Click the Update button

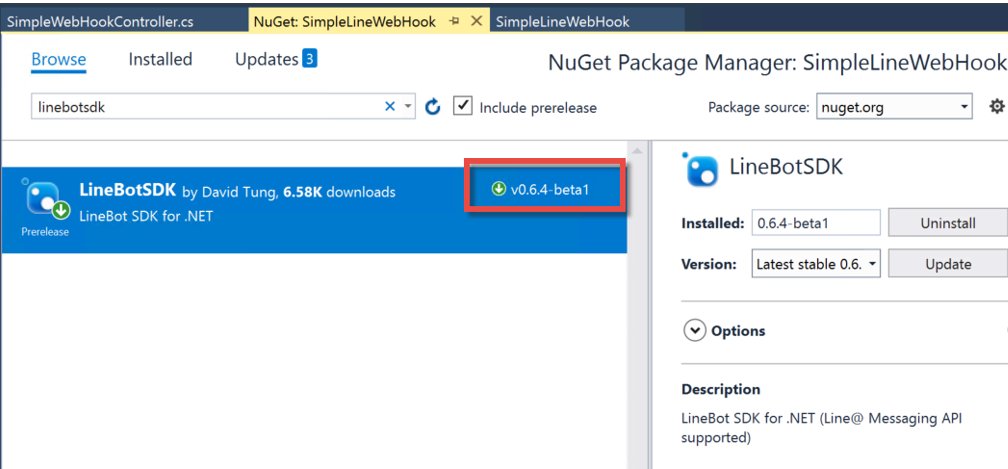point(947,264)
